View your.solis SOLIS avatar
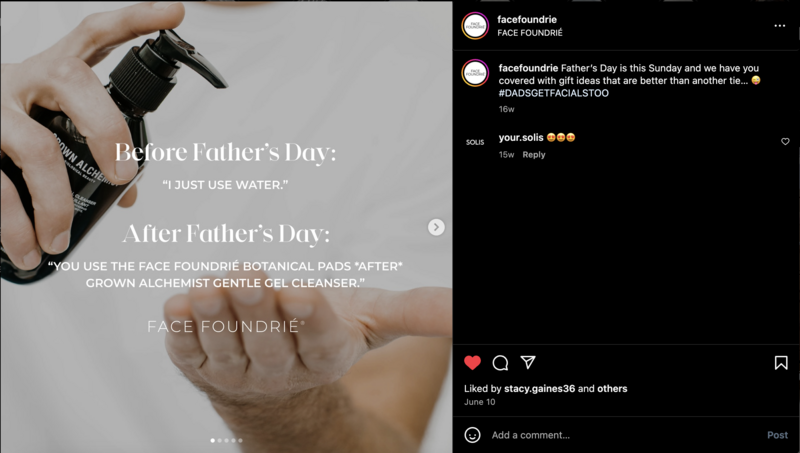The height and width of the screenshot is (453, 800). click(475, 142)
